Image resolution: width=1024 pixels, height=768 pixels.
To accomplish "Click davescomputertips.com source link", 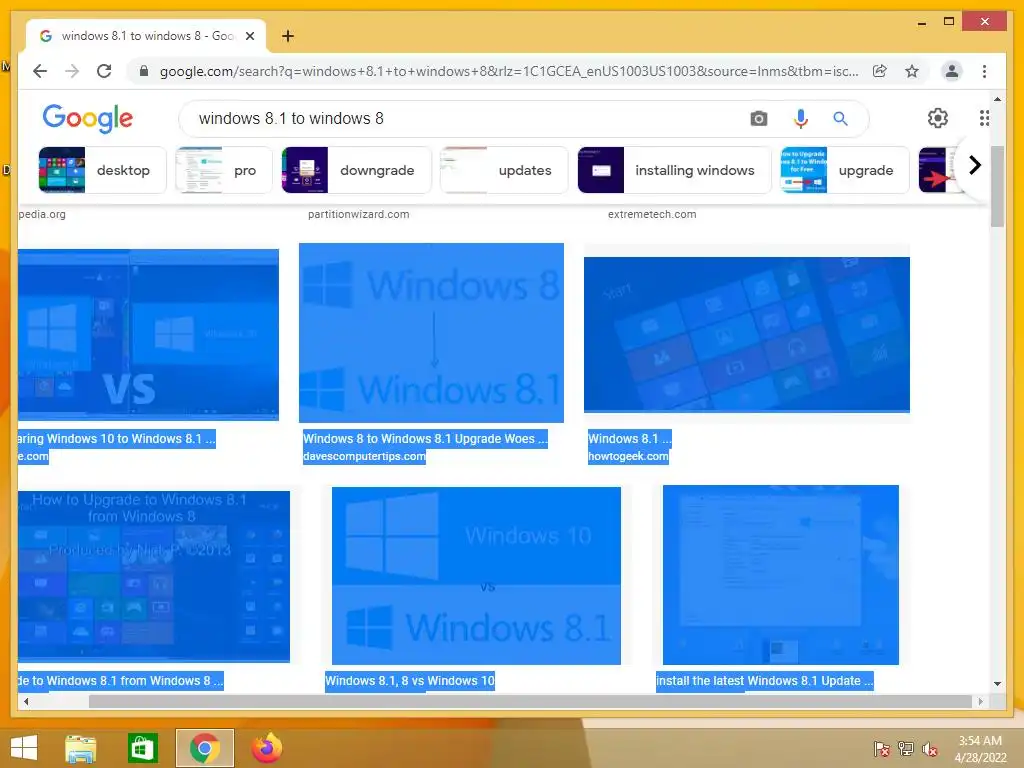I will 364,456.
